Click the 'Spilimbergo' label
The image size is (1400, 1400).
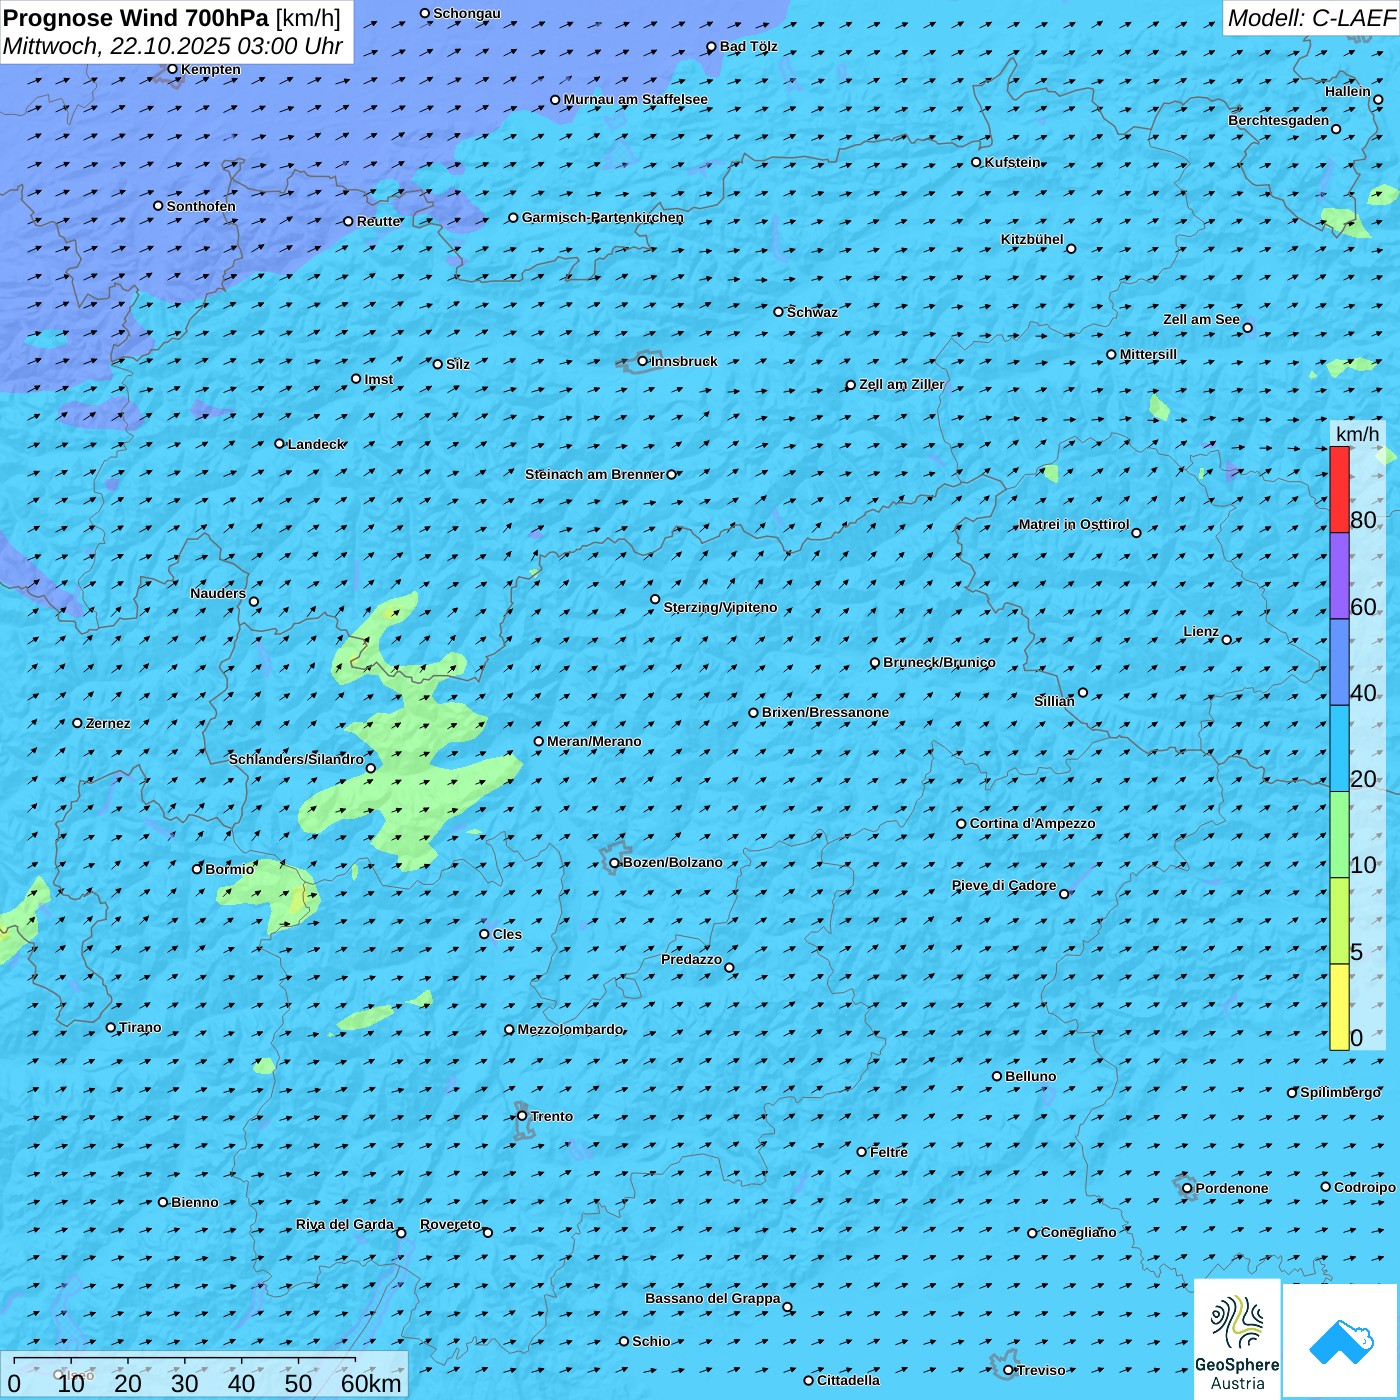pyautogui.click(x=1340, y=1092)
